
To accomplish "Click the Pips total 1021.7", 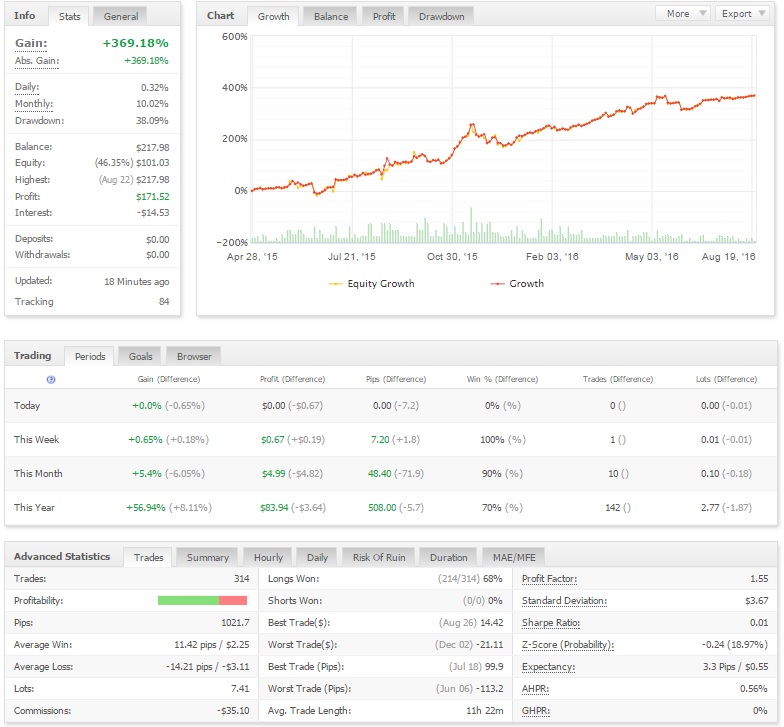I will coord(235,623).
